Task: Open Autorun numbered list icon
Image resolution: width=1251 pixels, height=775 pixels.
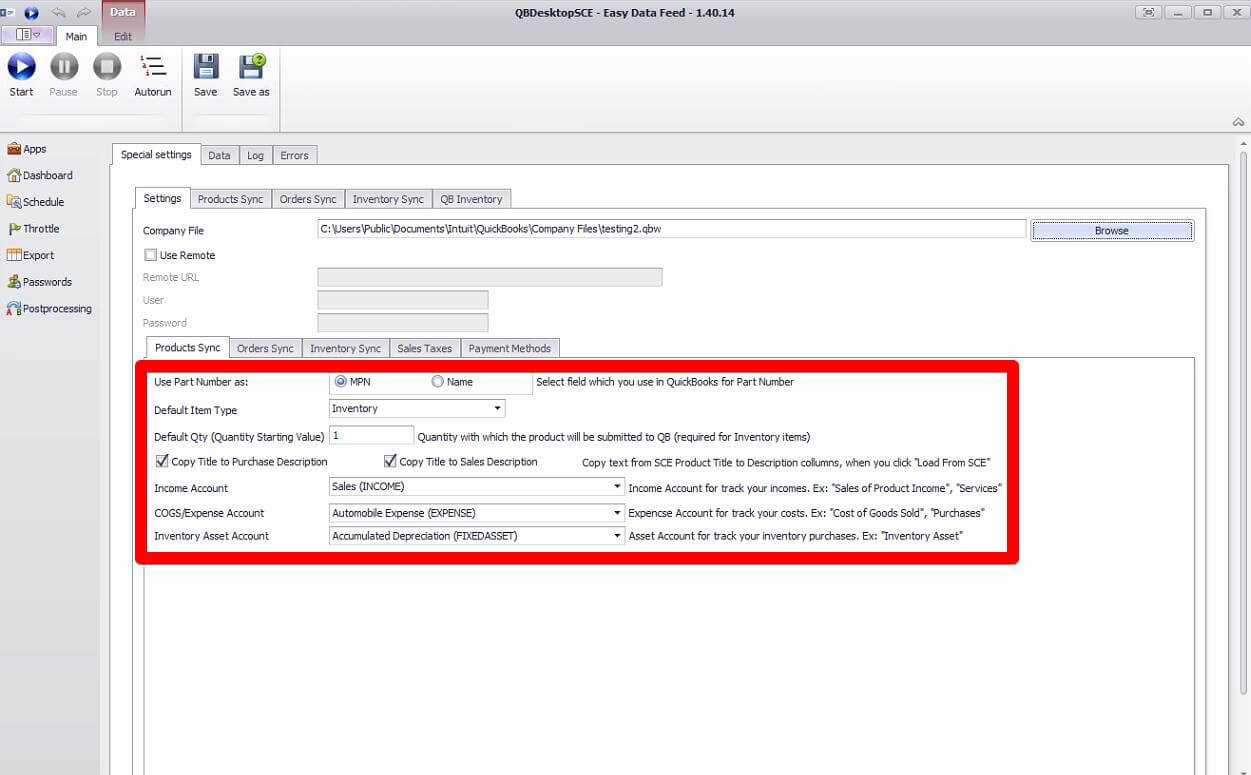Action: coord(153,67)
